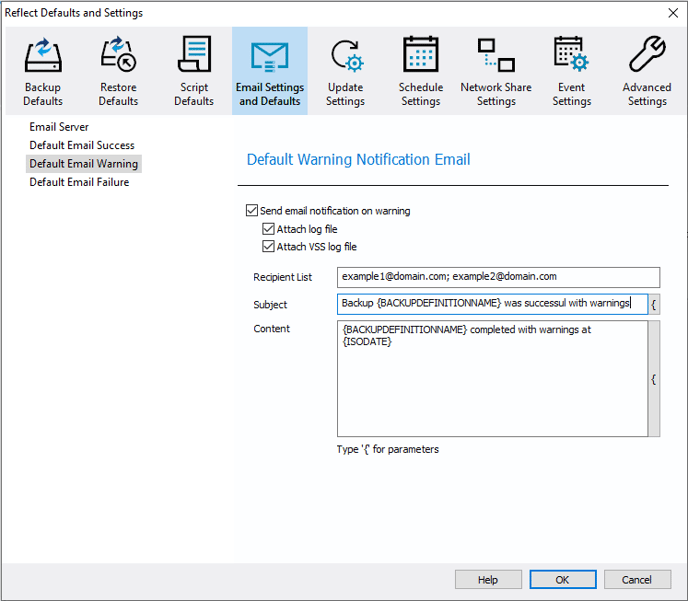The image size is (688, 601).
Task: Open Backup Defaults section
Action: coord(43,71)
